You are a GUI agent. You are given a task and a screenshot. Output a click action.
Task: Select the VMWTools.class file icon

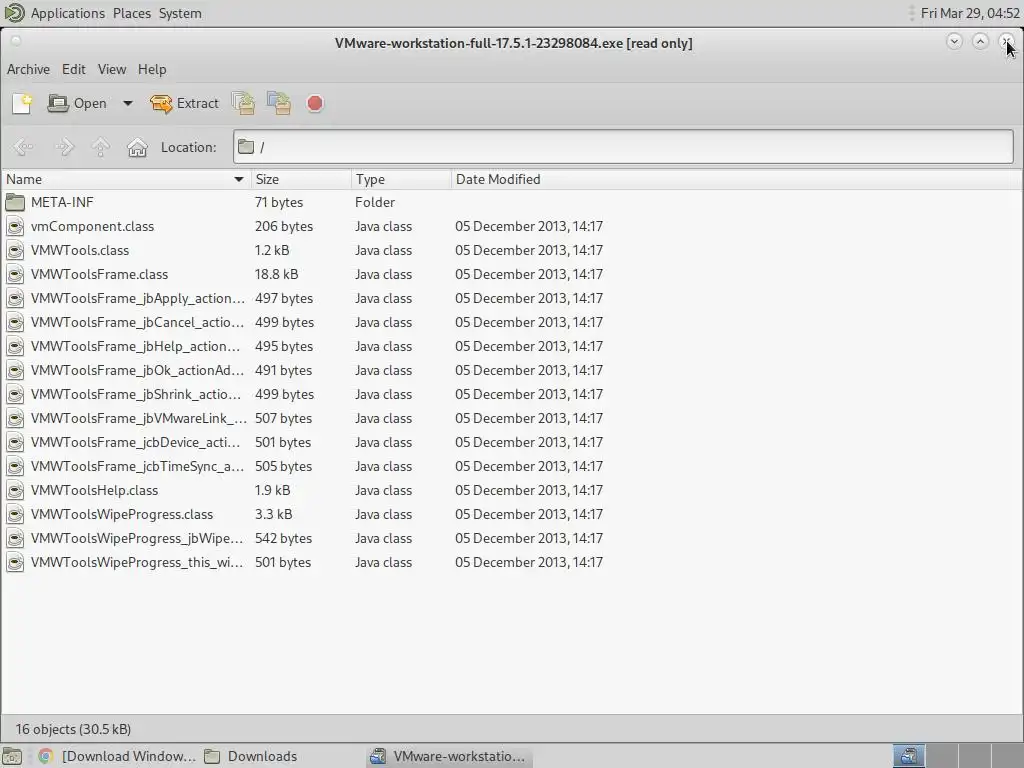coord(15,250)
